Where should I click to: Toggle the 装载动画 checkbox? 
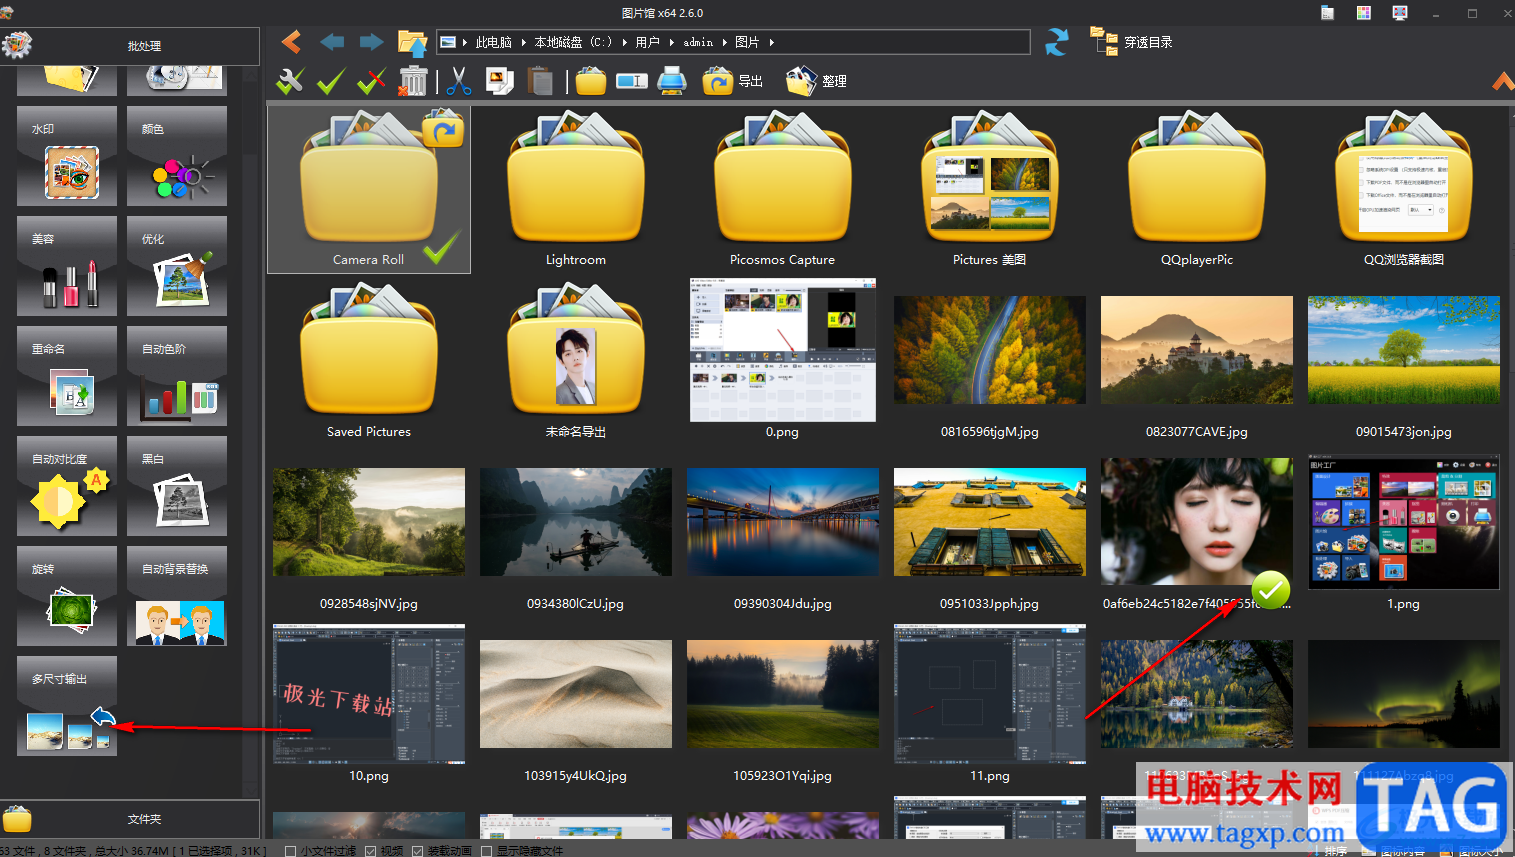417,851
